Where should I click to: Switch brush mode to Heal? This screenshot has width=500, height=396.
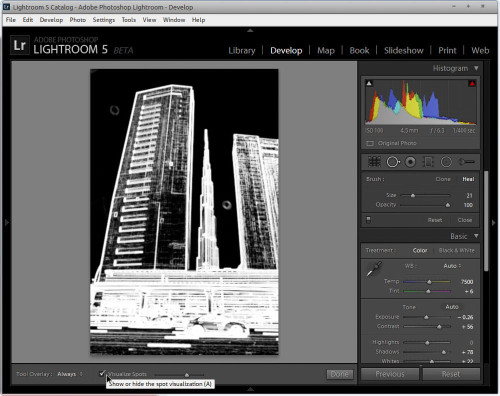(468, 179)
